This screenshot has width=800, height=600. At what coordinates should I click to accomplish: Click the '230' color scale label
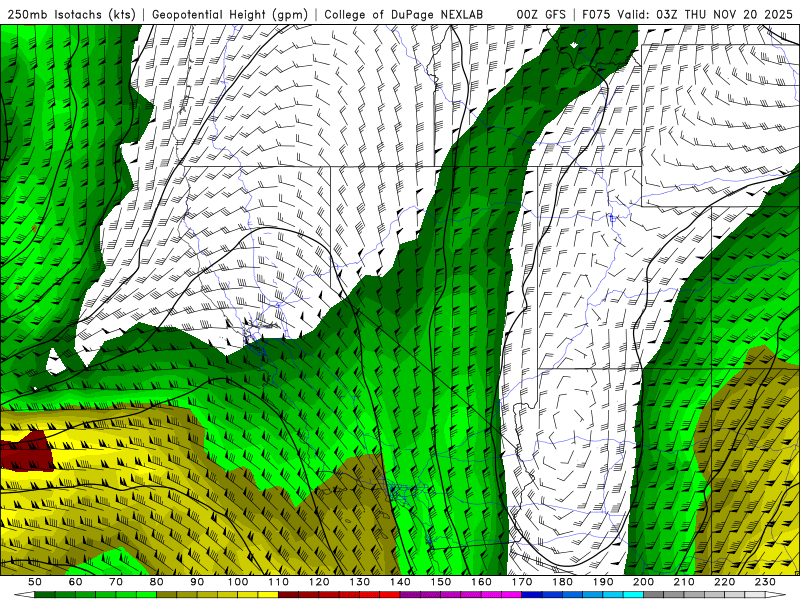click(x=765, y=582)
